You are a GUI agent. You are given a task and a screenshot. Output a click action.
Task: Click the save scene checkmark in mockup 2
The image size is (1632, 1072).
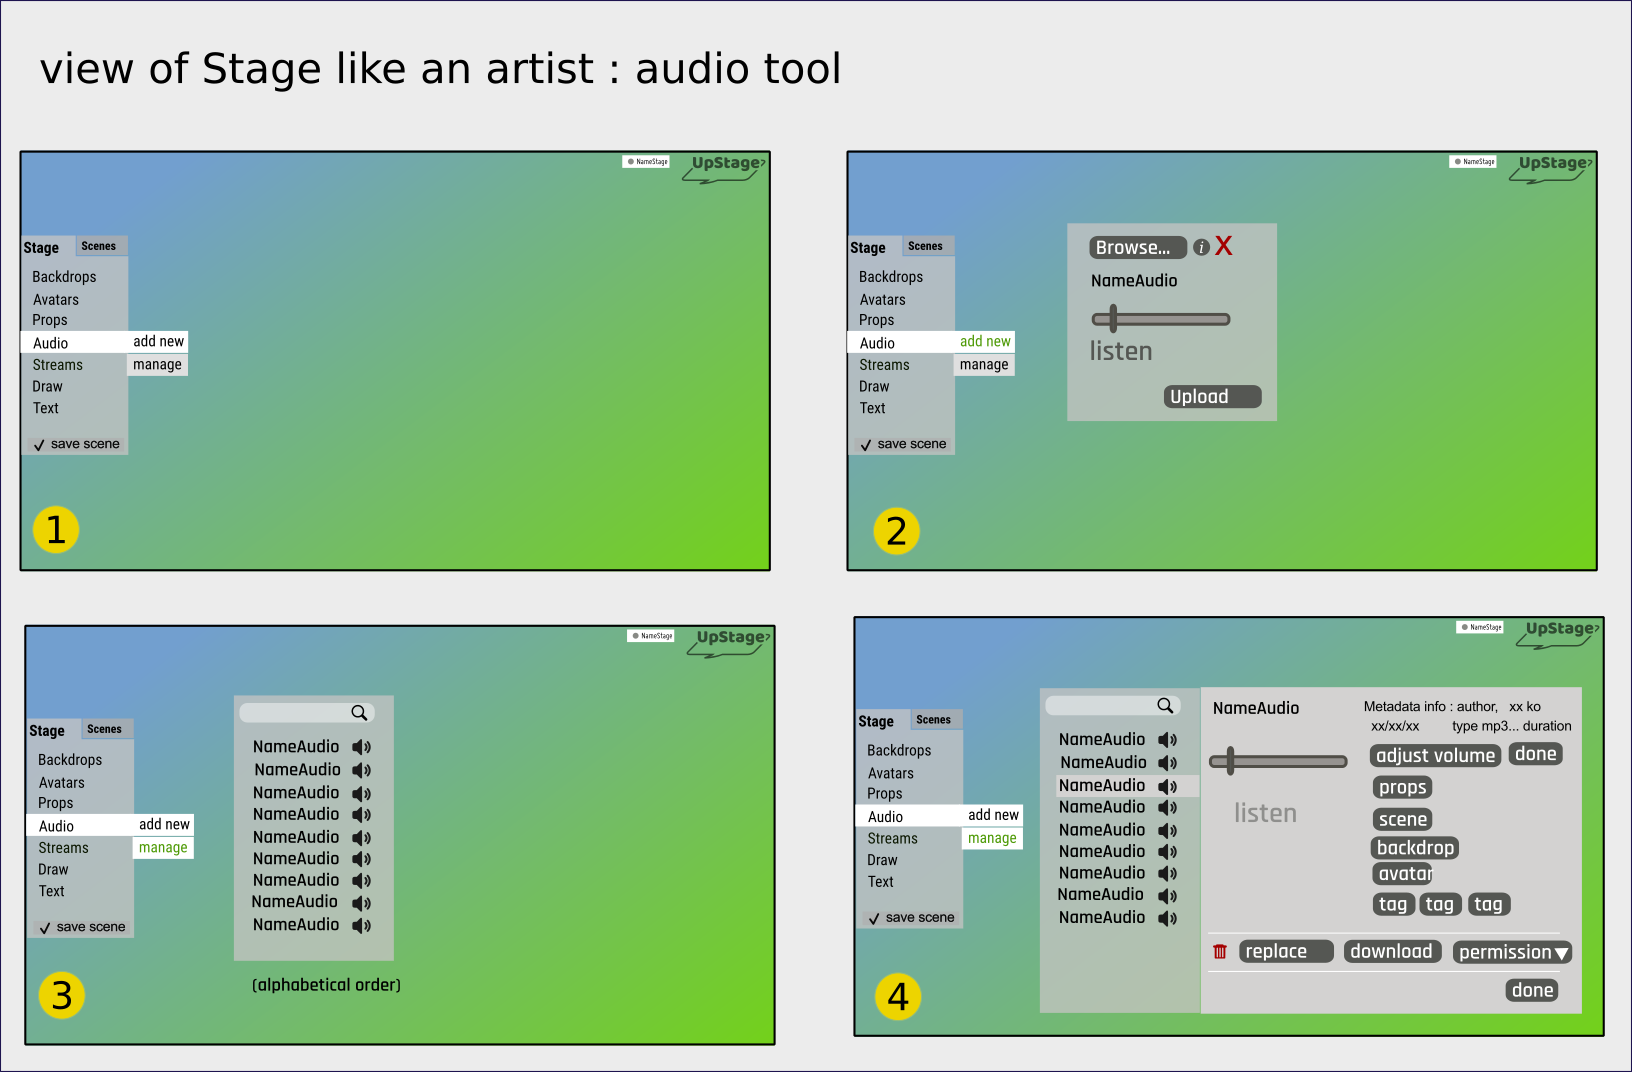click(x=866, y=445)
